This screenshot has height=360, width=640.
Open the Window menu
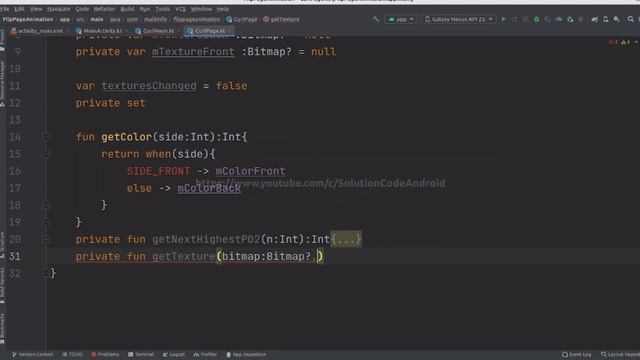(201, 9)
